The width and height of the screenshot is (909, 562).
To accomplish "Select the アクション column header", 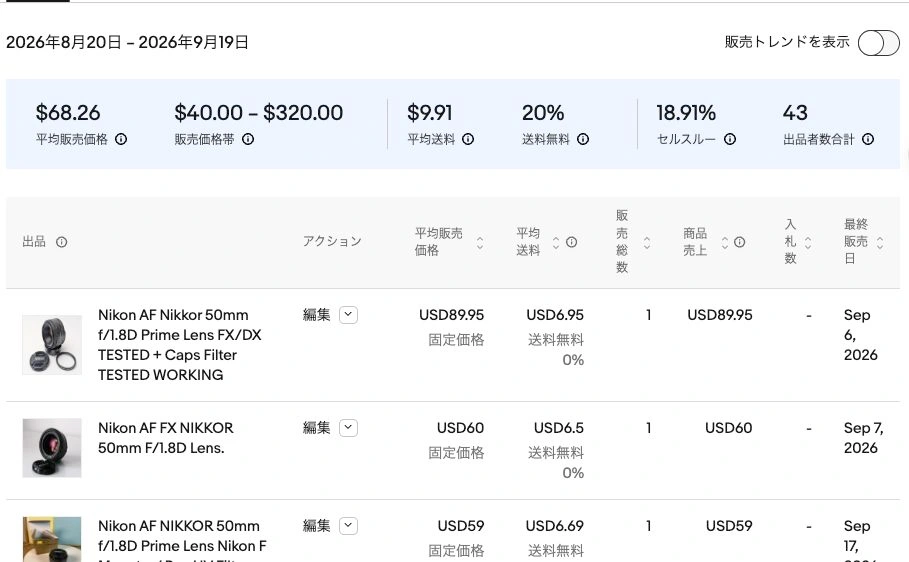I will 332,241.
